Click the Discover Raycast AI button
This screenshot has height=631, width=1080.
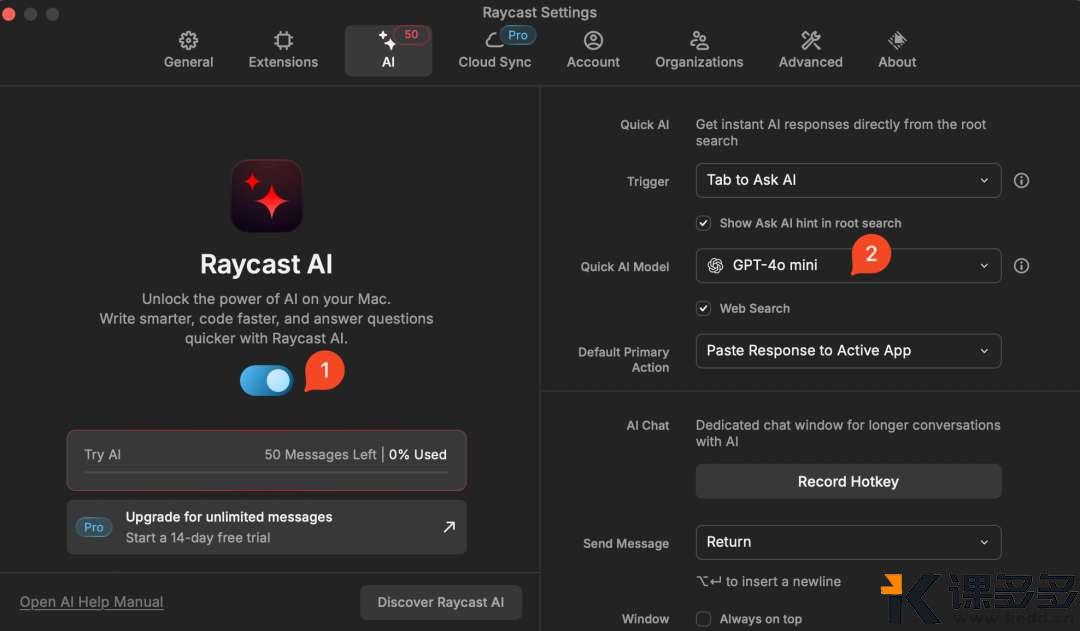tap(441, 603)
